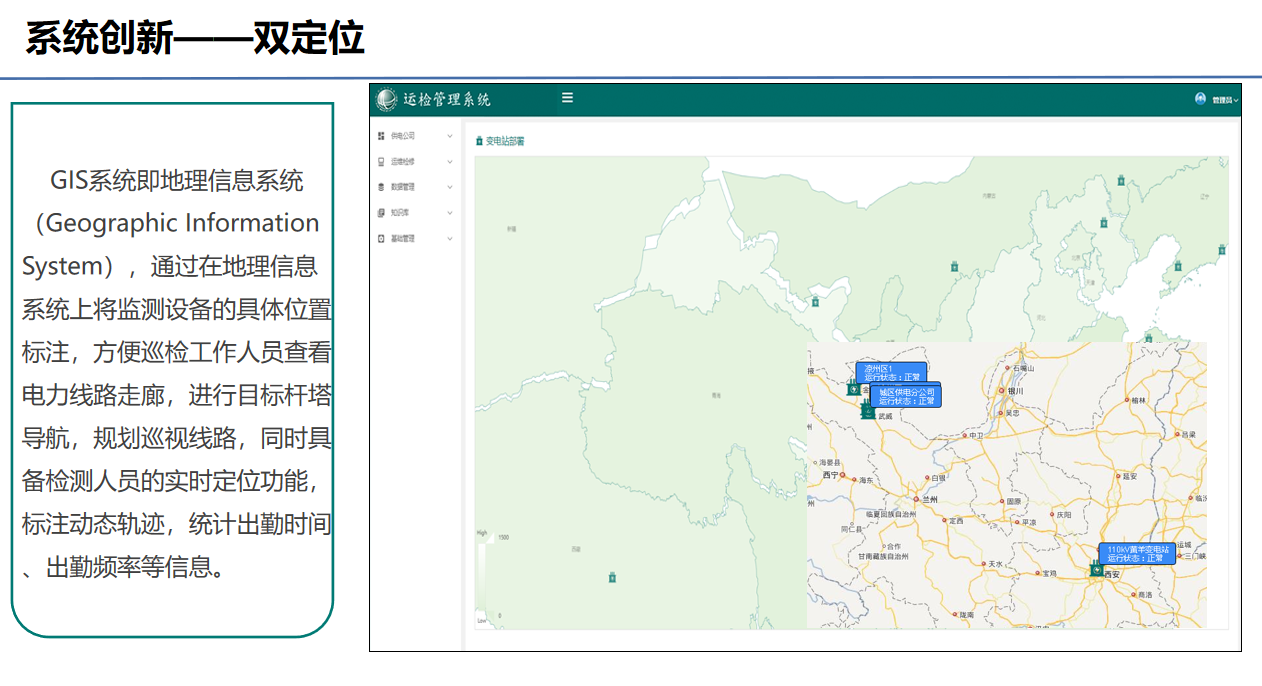Click the 变电站部署 breadcrumb link
This screenshot has height=686, width=1262.
pyautogui.click(x=506, y=141)
